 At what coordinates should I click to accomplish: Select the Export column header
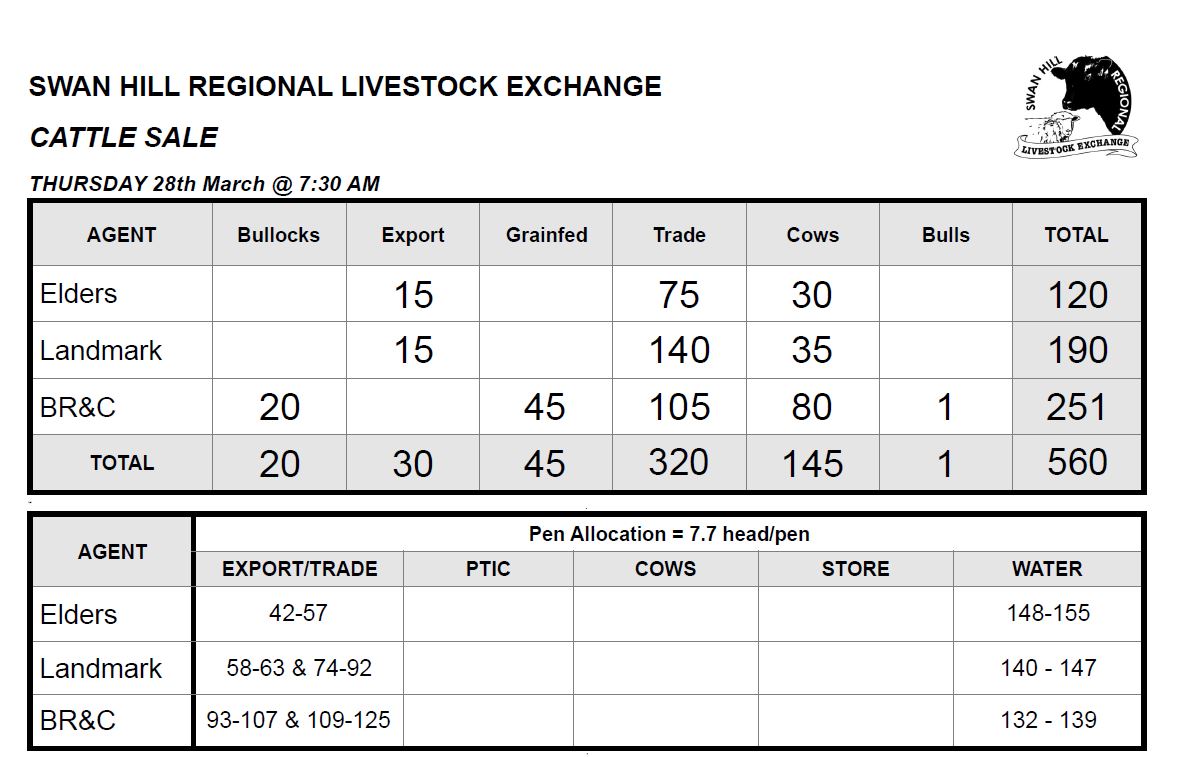pyautogui.click(x=412, y=235)
